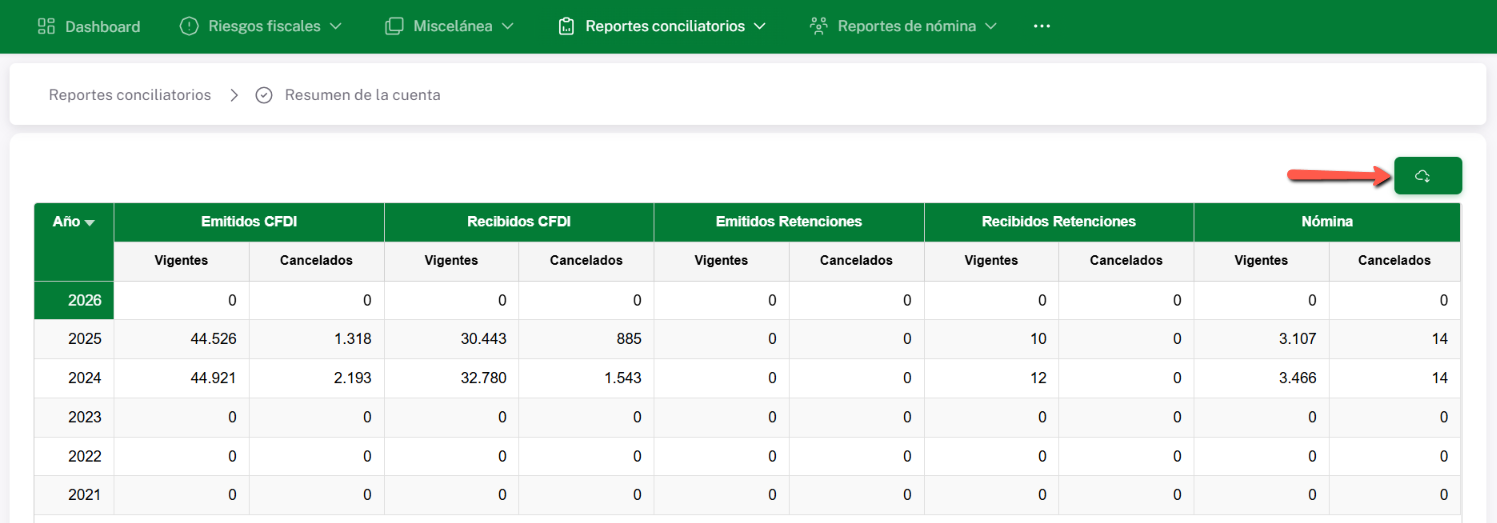This screenshot has width=1497, height=523.
Task: Click the Dashboard grid icon
Action: (x=46, y=26)
